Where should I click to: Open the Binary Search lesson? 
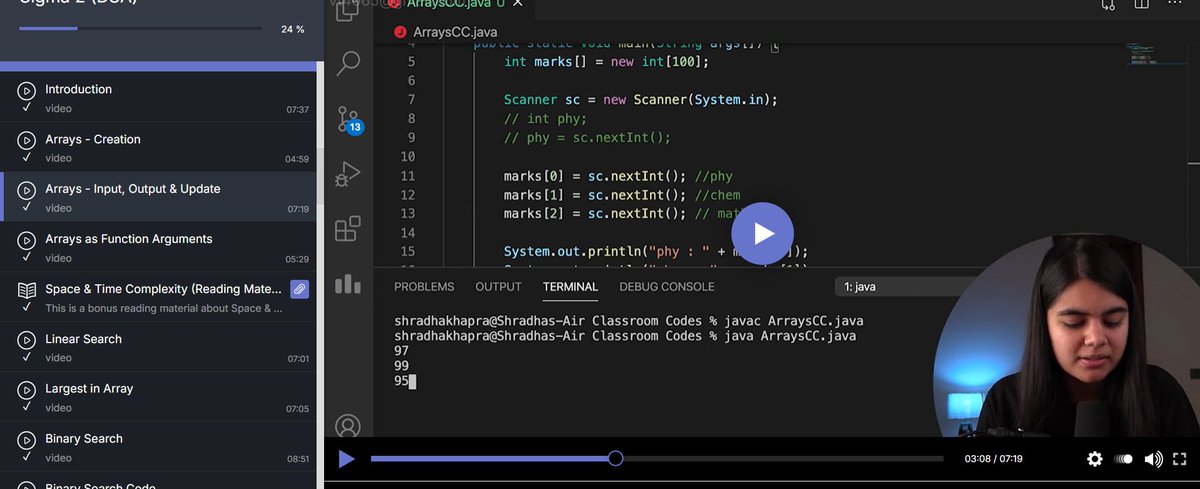158,447
